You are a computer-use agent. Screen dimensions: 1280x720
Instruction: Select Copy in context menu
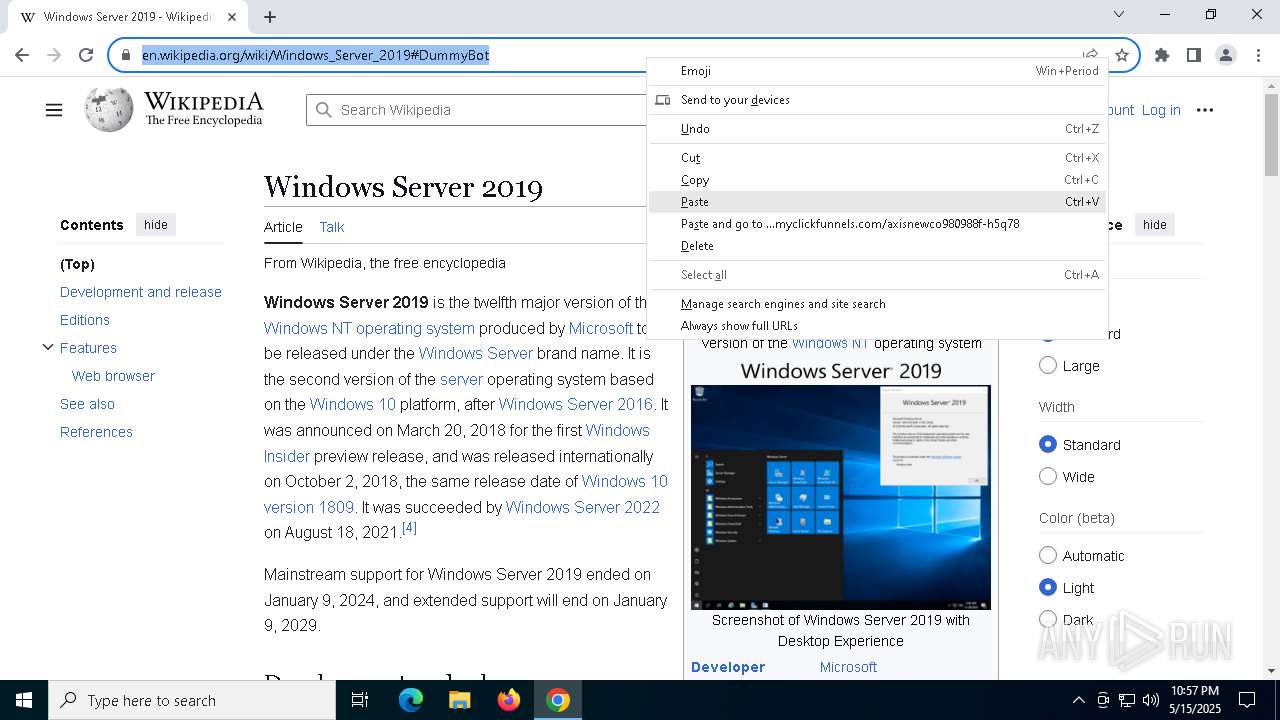[877, 180]
